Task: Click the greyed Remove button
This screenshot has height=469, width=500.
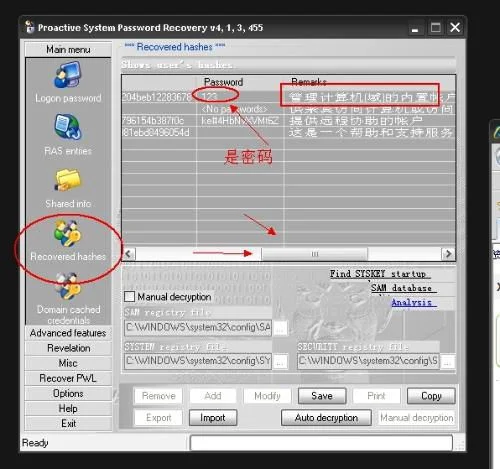Action: 158,396
